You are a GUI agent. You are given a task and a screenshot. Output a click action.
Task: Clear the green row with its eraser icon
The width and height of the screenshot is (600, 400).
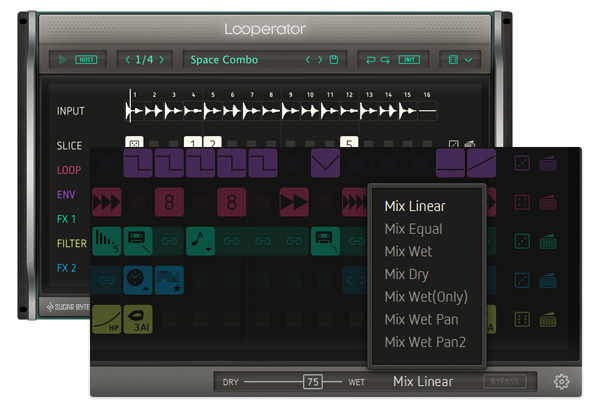point(548,241)
